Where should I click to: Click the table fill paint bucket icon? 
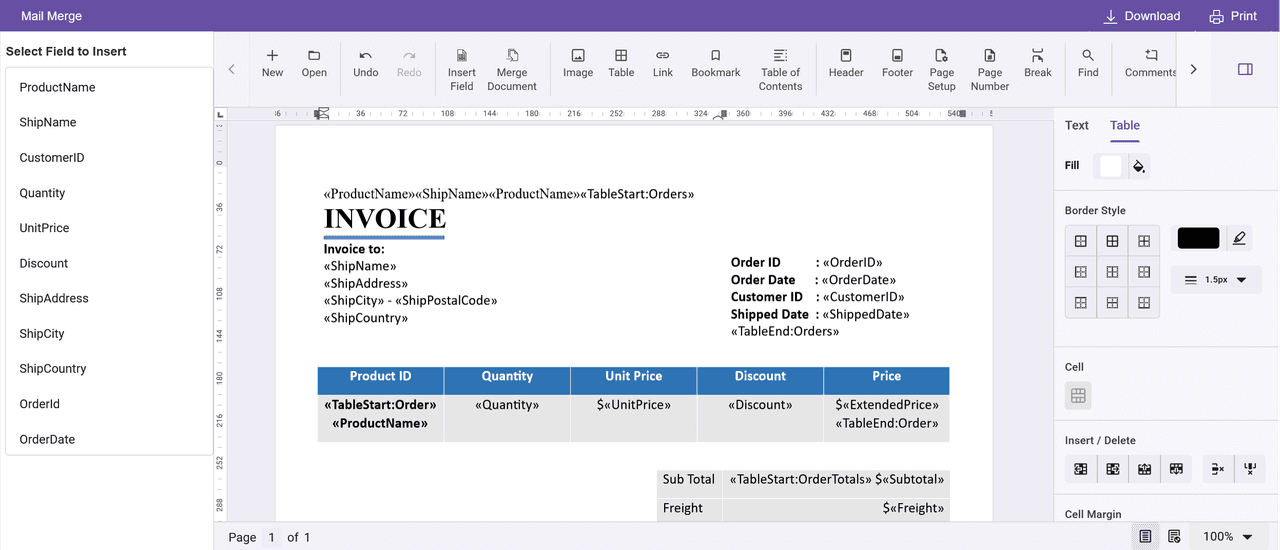[x=1138, y=166]
